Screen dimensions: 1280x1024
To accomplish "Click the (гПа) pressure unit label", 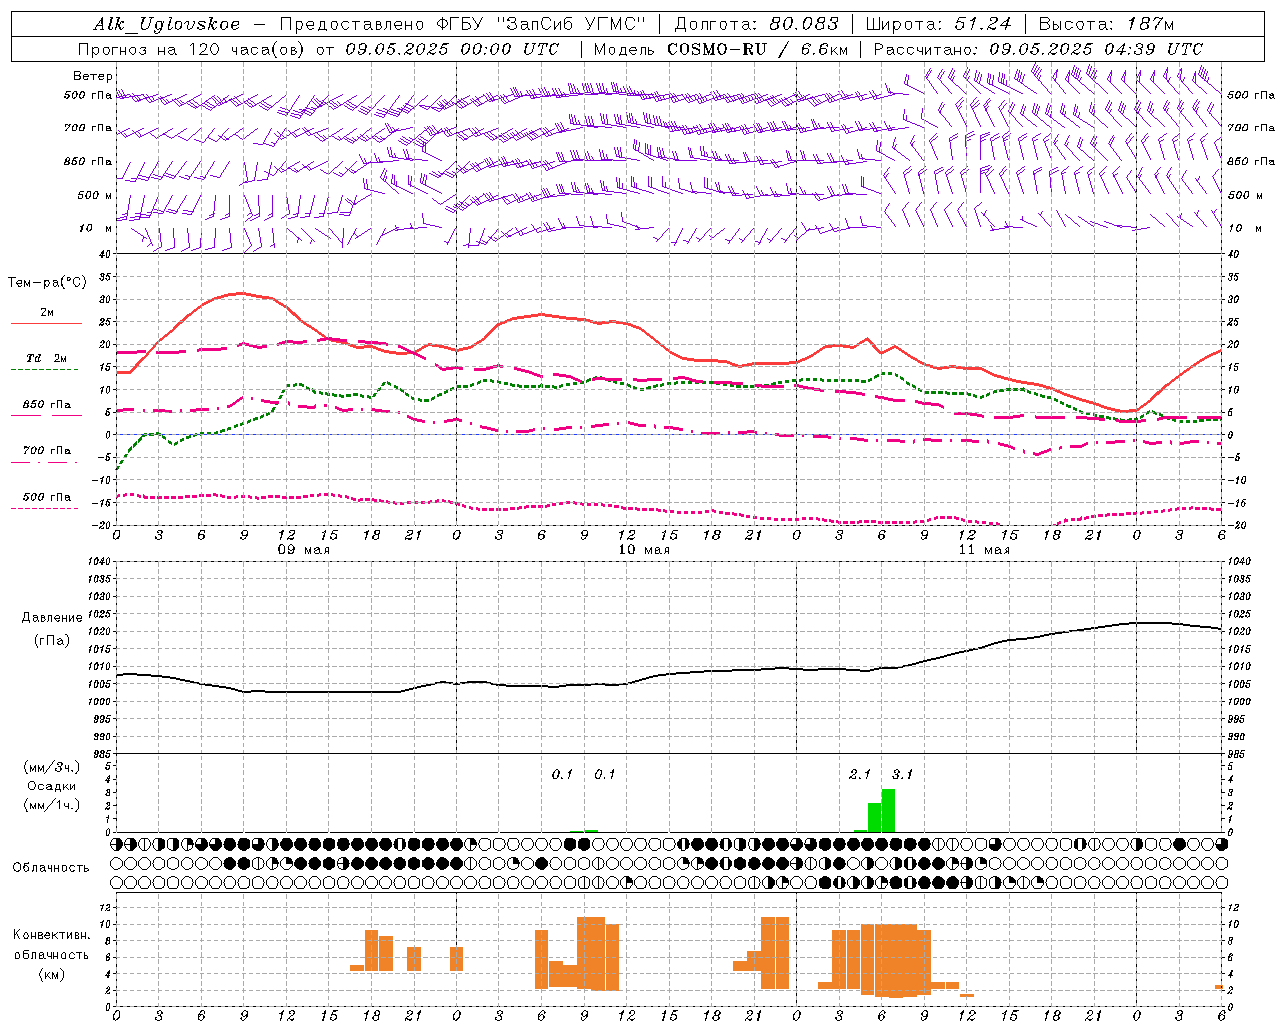I will [x=52, y=640].
